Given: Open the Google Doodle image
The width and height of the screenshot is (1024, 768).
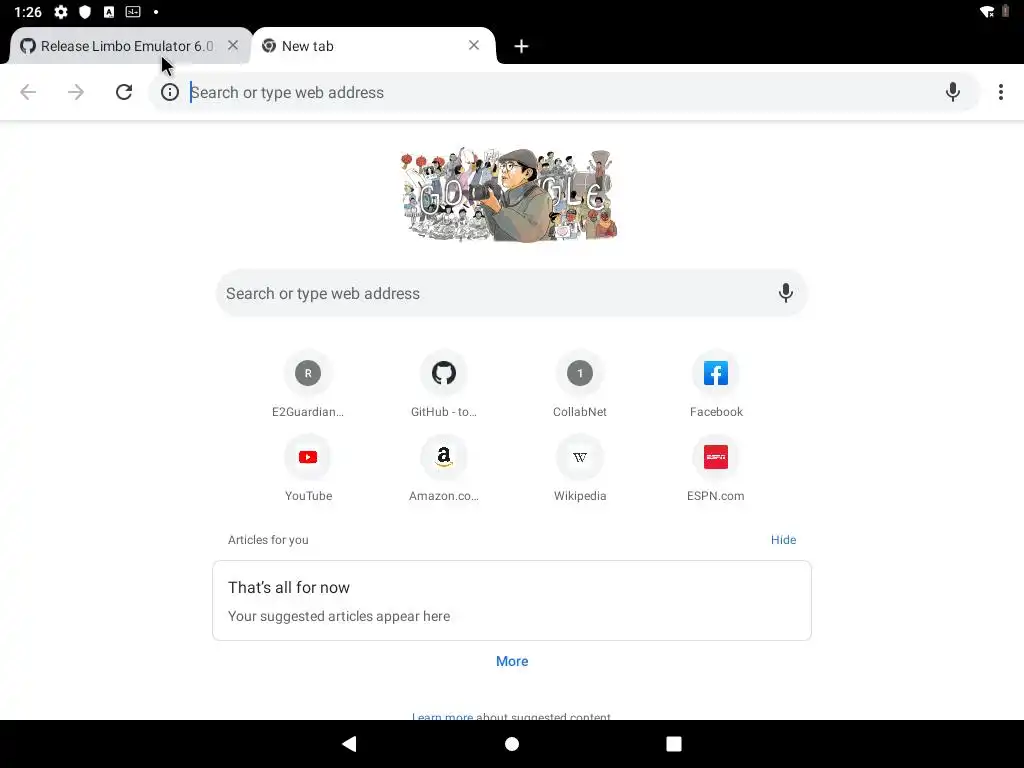Looking at the screenshot, I should pos(509,195).
